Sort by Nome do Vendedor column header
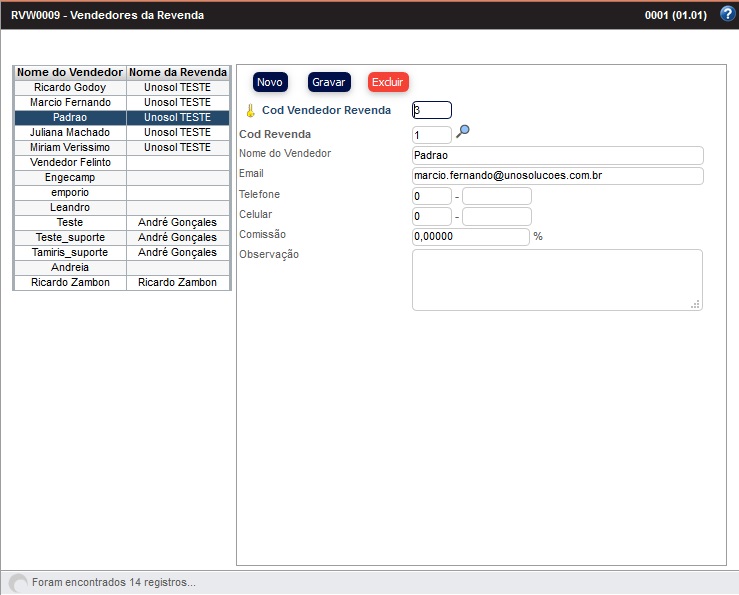This screenshot has height=595, width=739. pyautogui.click(x=70, y=73)
